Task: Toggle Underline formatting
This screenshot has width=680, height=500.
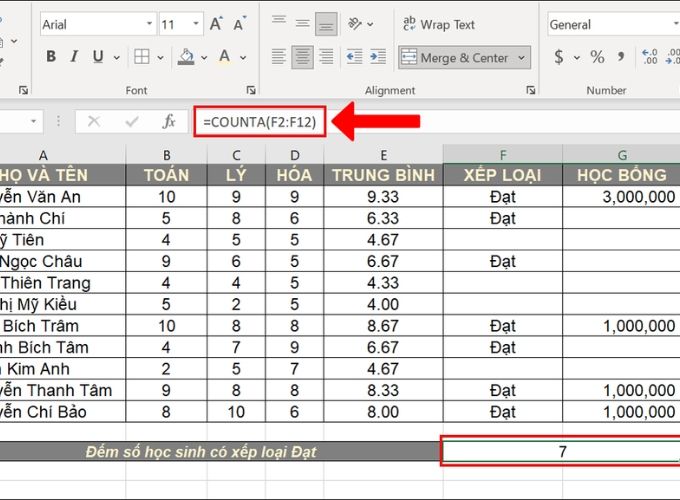Action: [x=98, y=56]
